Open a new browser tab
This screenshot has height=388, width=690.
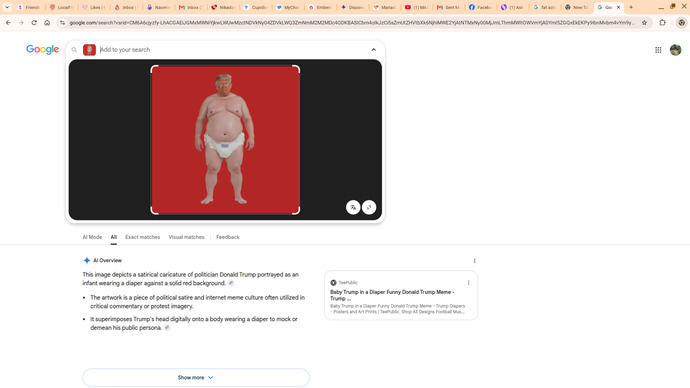pyautogui.click(x=631, y=7)
